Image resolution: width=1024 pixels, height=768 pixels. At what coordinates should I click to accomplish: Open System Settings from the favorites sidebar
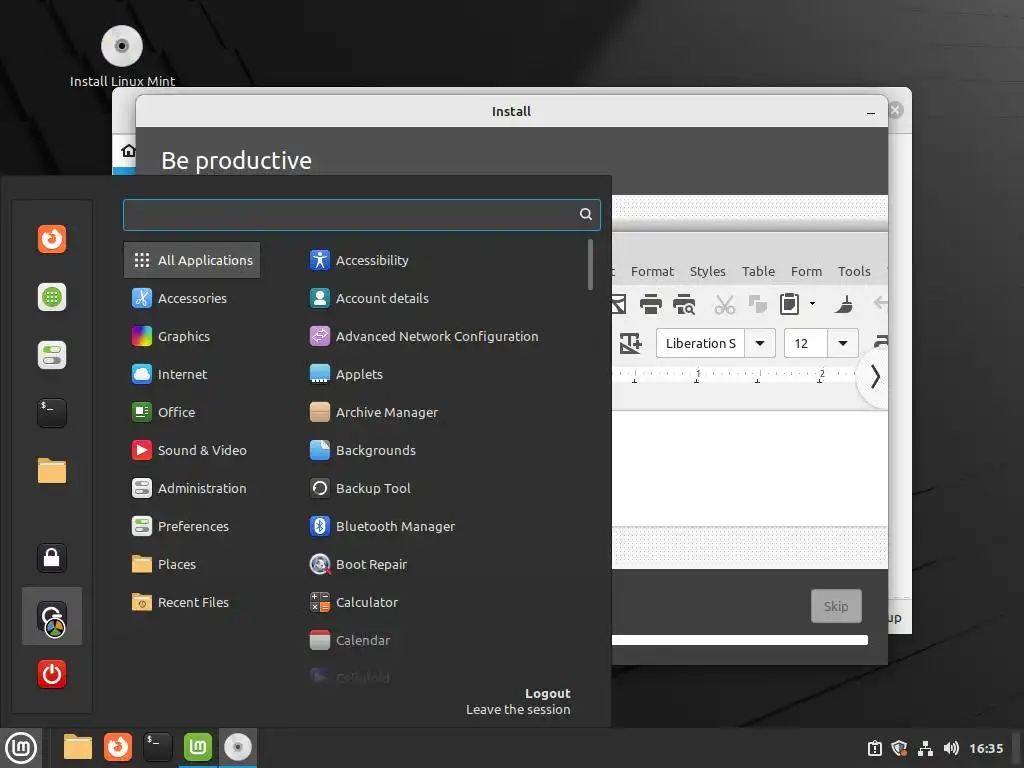click(x=52, y=355)
